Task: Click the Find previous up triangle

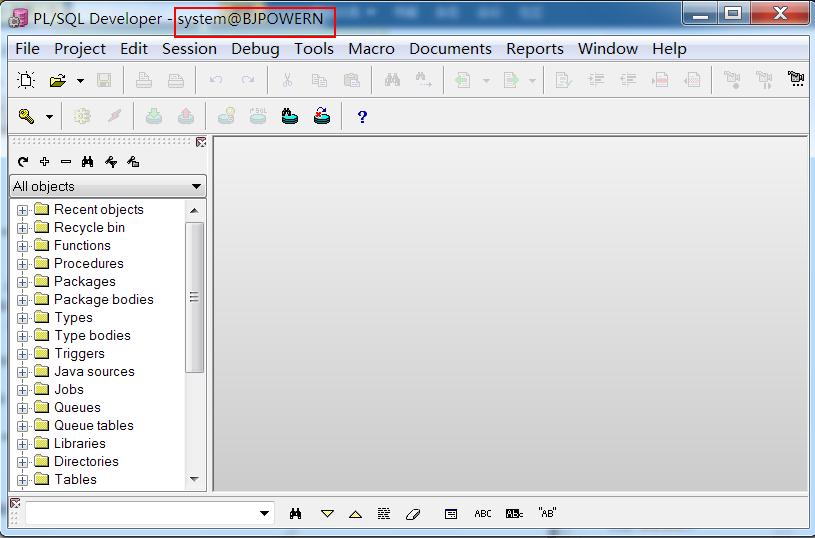Action: [356, 515]
